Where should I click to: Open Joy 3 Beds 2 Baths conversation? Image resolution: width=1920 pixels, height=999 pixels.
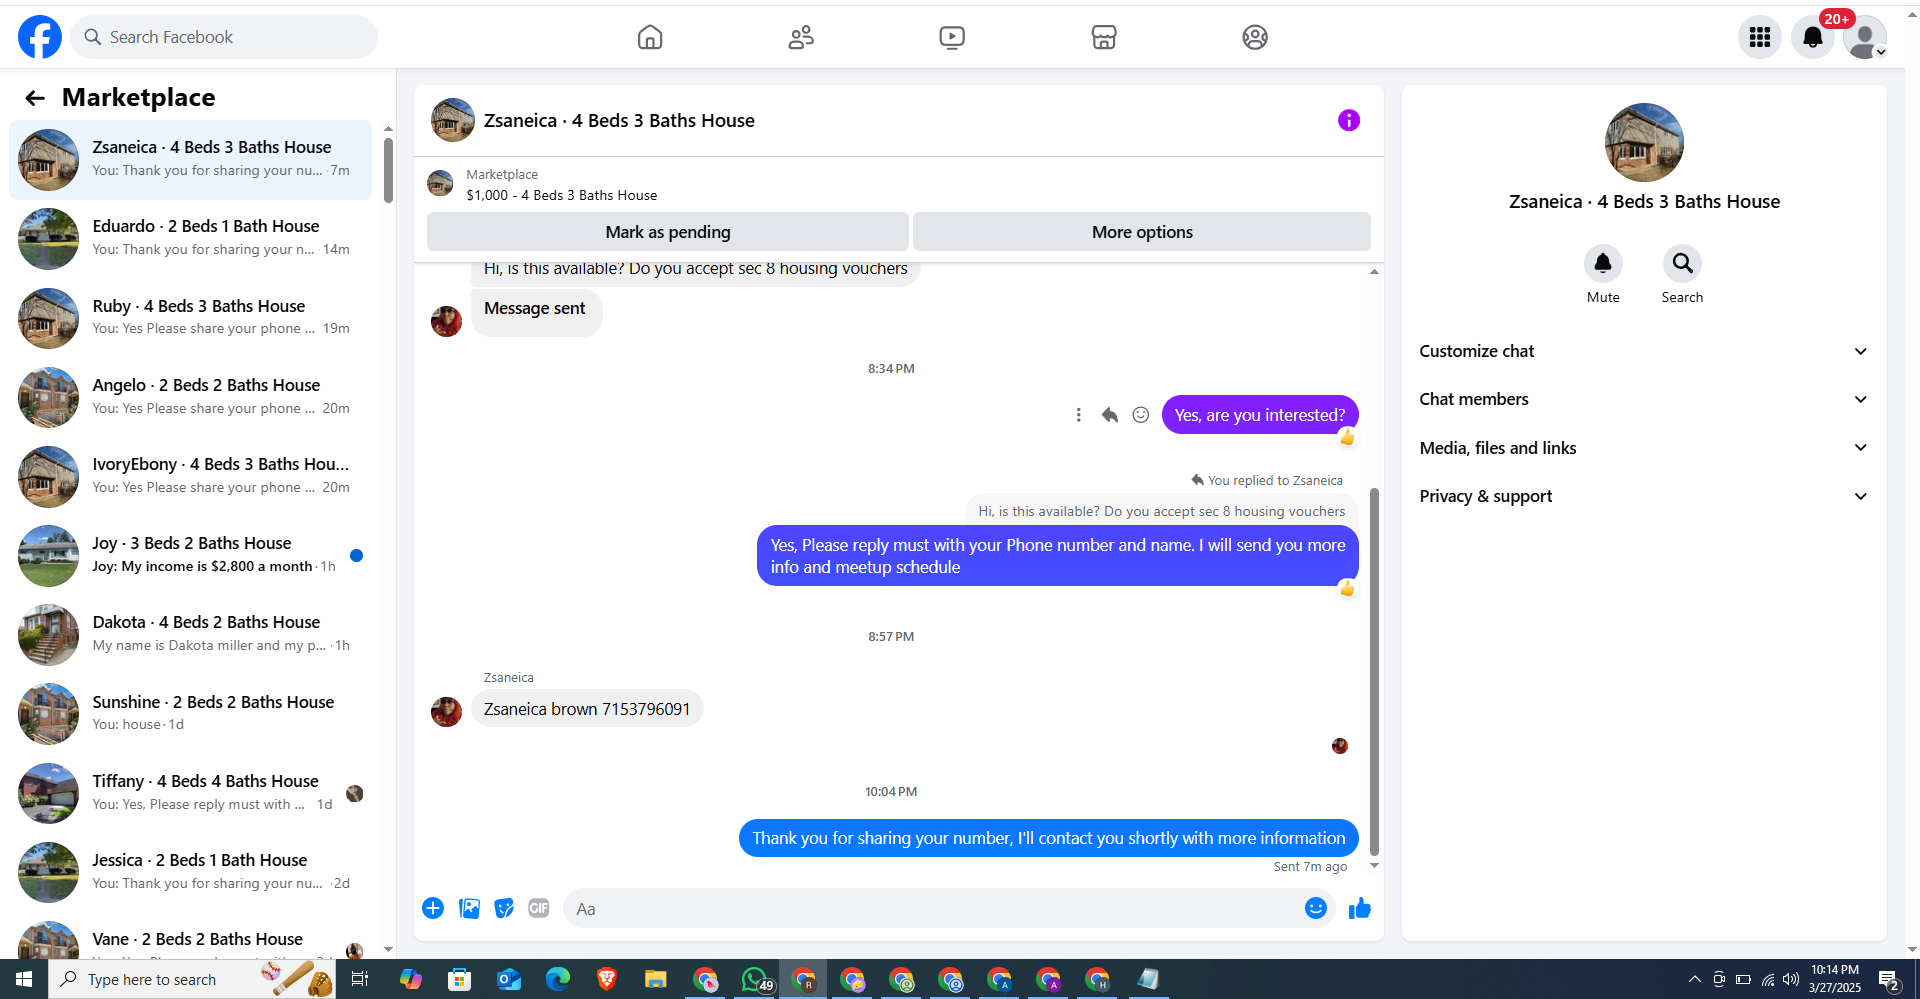(x=191, y=555)
